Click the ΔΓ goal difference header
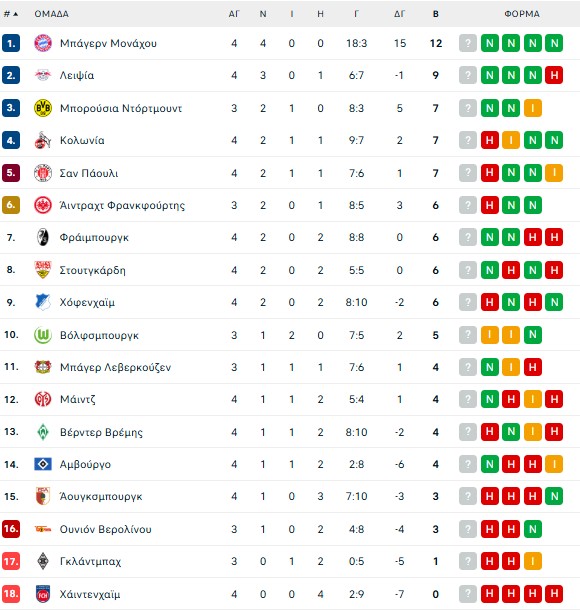This screenshot has width=580, height=611. coord(400,14)
